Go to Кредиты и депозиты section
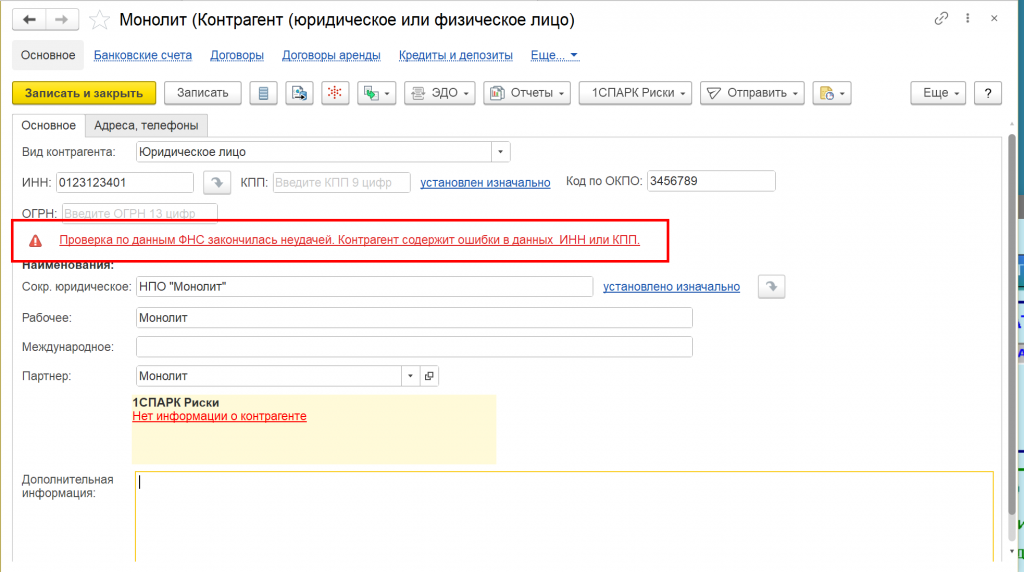Screen dimensions: 1024x572 point(456,56)
